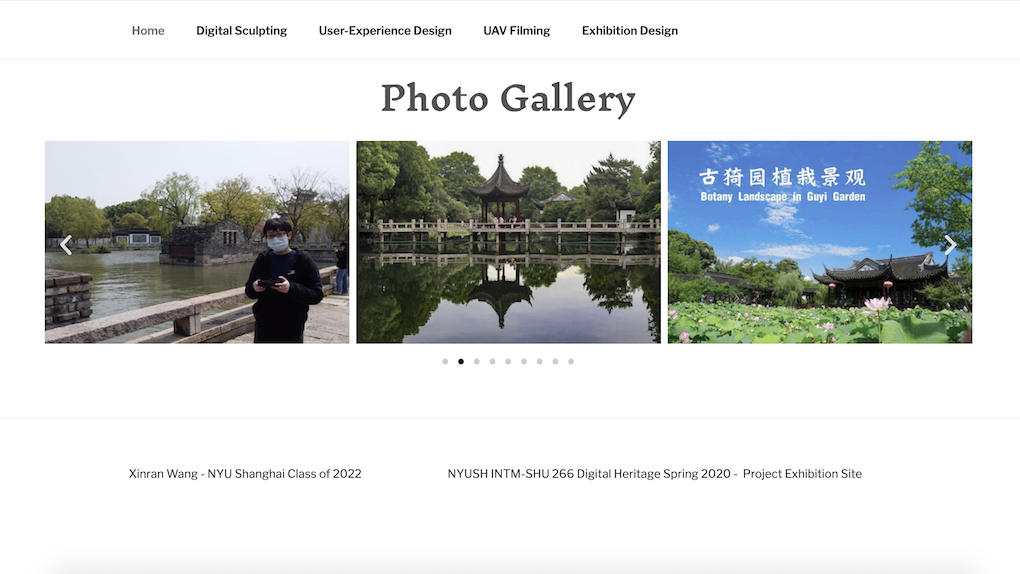Select the fourth carousel pagination dot
Viewport: 1020px width, 574px height.
point(492,362)
